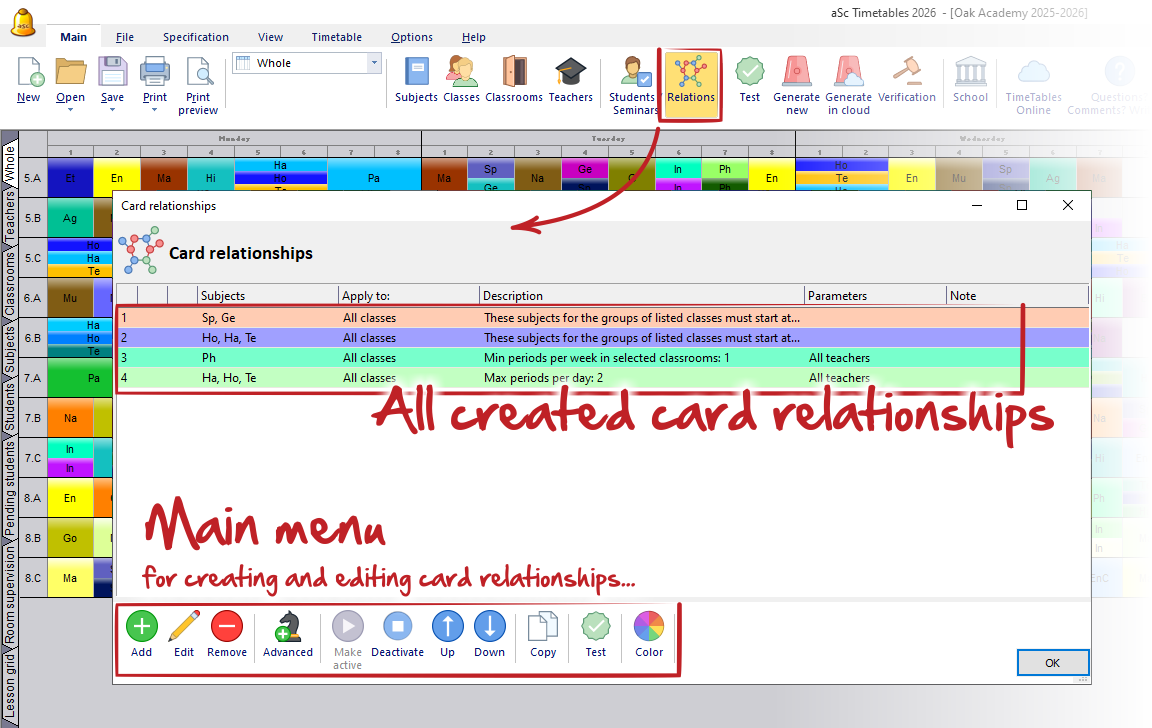Switch to the Classrooms side tab
Image resolution: width=1152 pixels, height=728 pixels.
pos(10,284)
